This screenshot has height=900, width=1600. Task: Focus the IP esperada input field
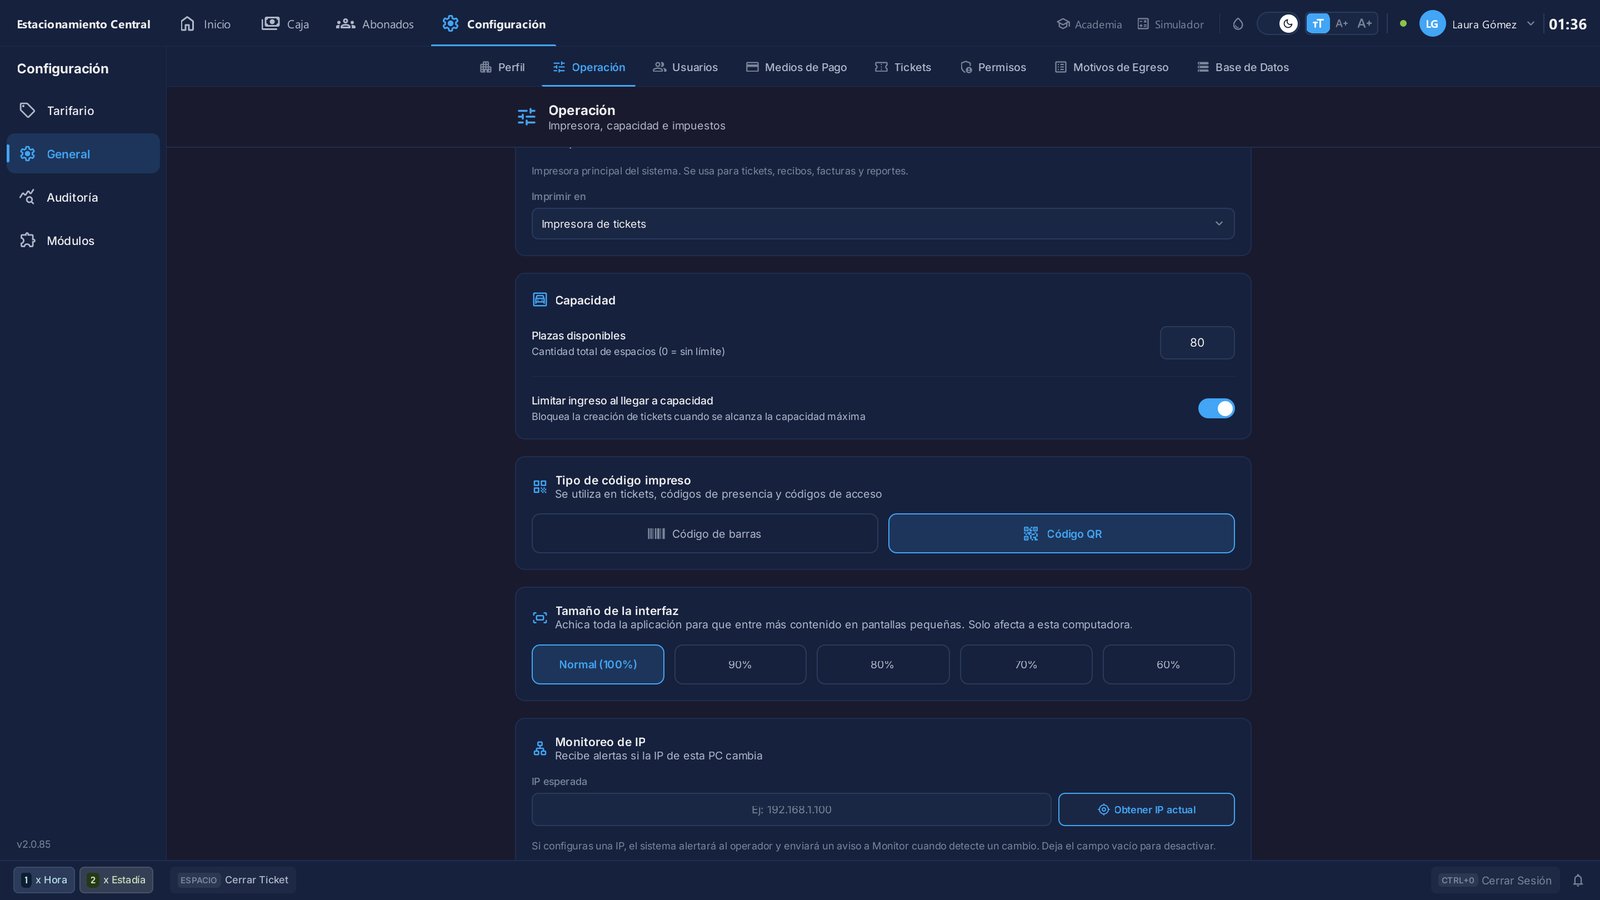pos(791,810)
